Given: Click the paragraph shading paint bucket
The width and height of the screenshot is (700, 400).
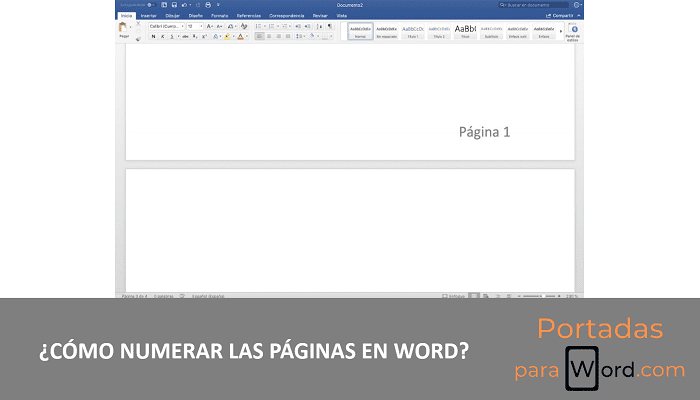Looking at the screenshot, I should click(312, 36).
